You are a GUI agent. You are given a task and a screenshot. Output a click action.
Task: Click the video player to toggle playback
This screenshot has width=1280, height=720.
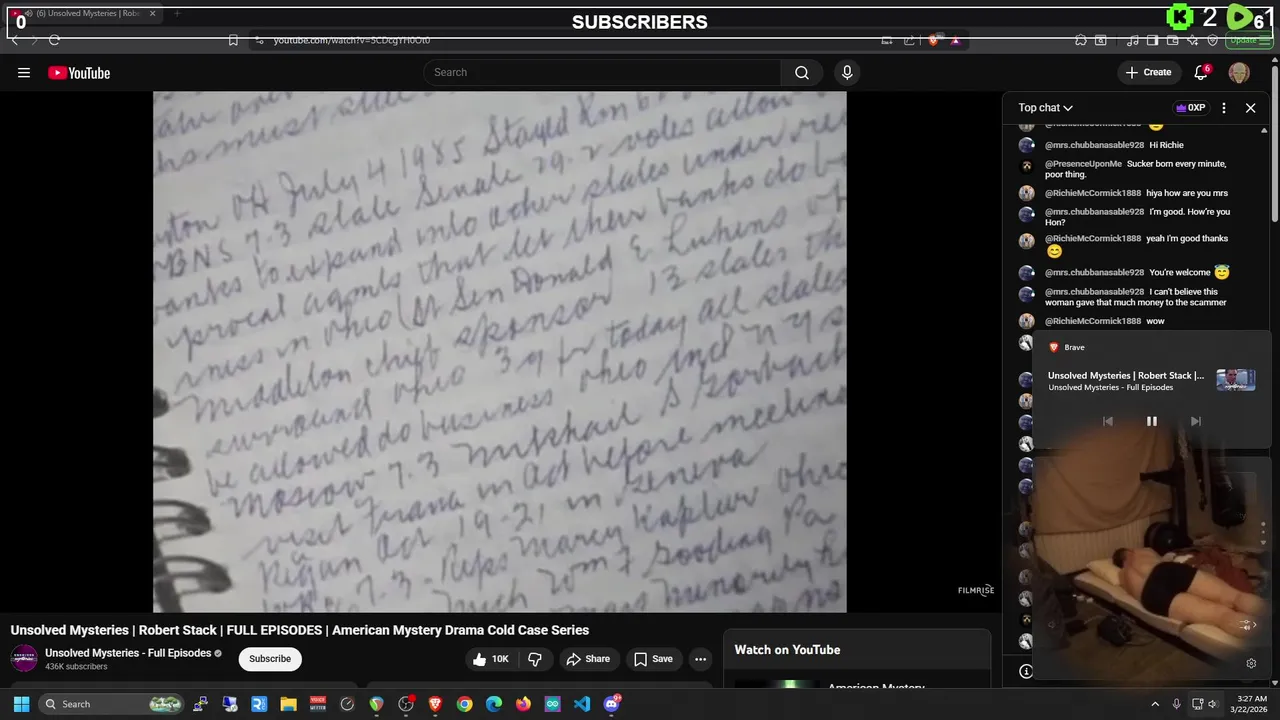[x=500, y=352]
